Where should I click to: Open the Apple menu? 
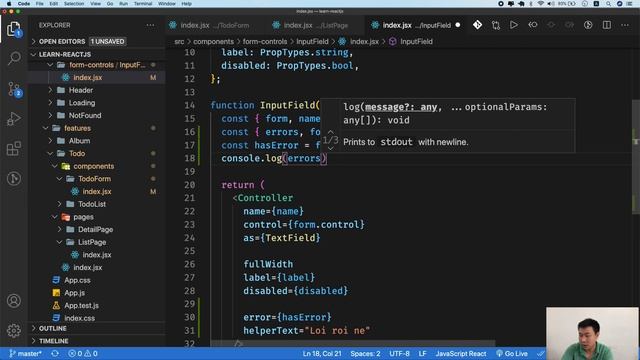[9, 4]
